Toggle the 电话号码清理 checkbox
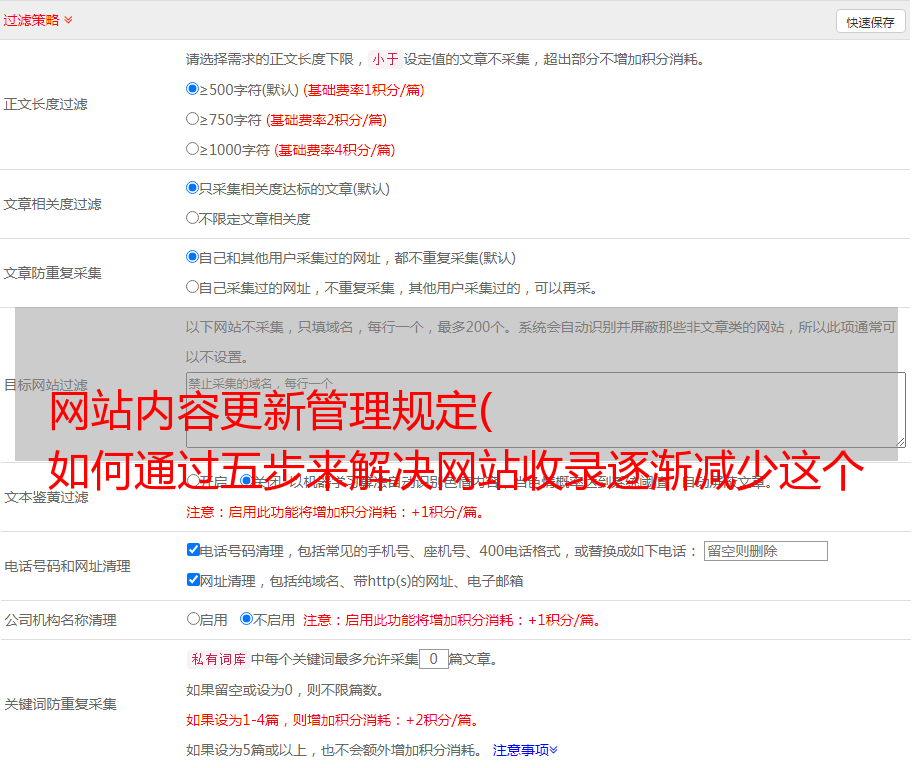This screenshot has height=768, width=912. [x=194, y=550]
